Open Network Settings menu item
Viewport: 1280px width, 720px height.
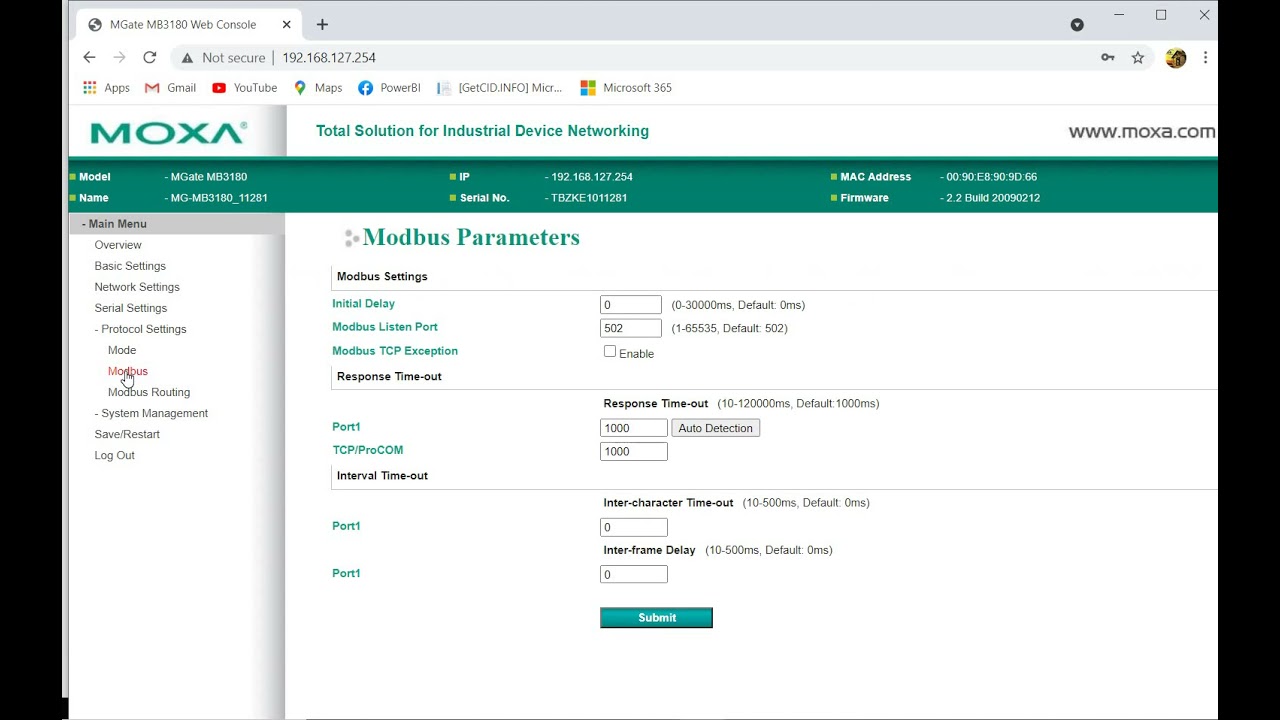137,287
